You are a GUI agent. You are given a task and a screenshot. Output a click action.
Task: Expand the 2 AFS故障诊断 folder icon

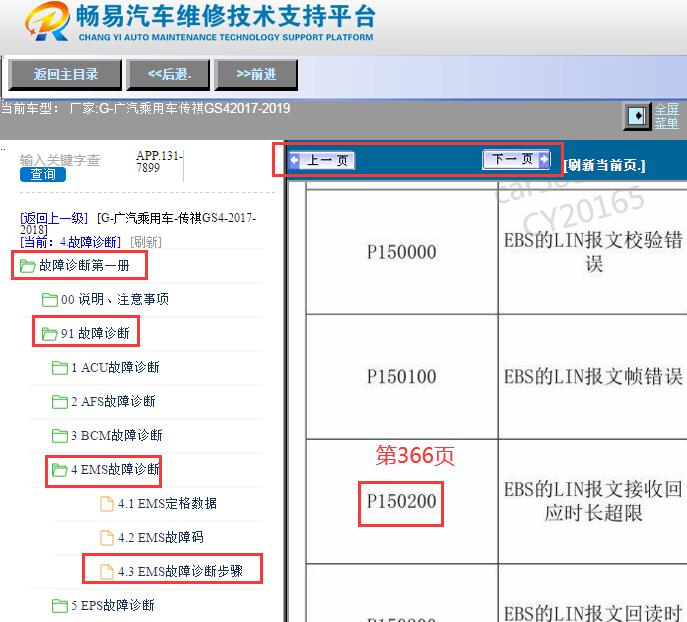tap(60, 402)
